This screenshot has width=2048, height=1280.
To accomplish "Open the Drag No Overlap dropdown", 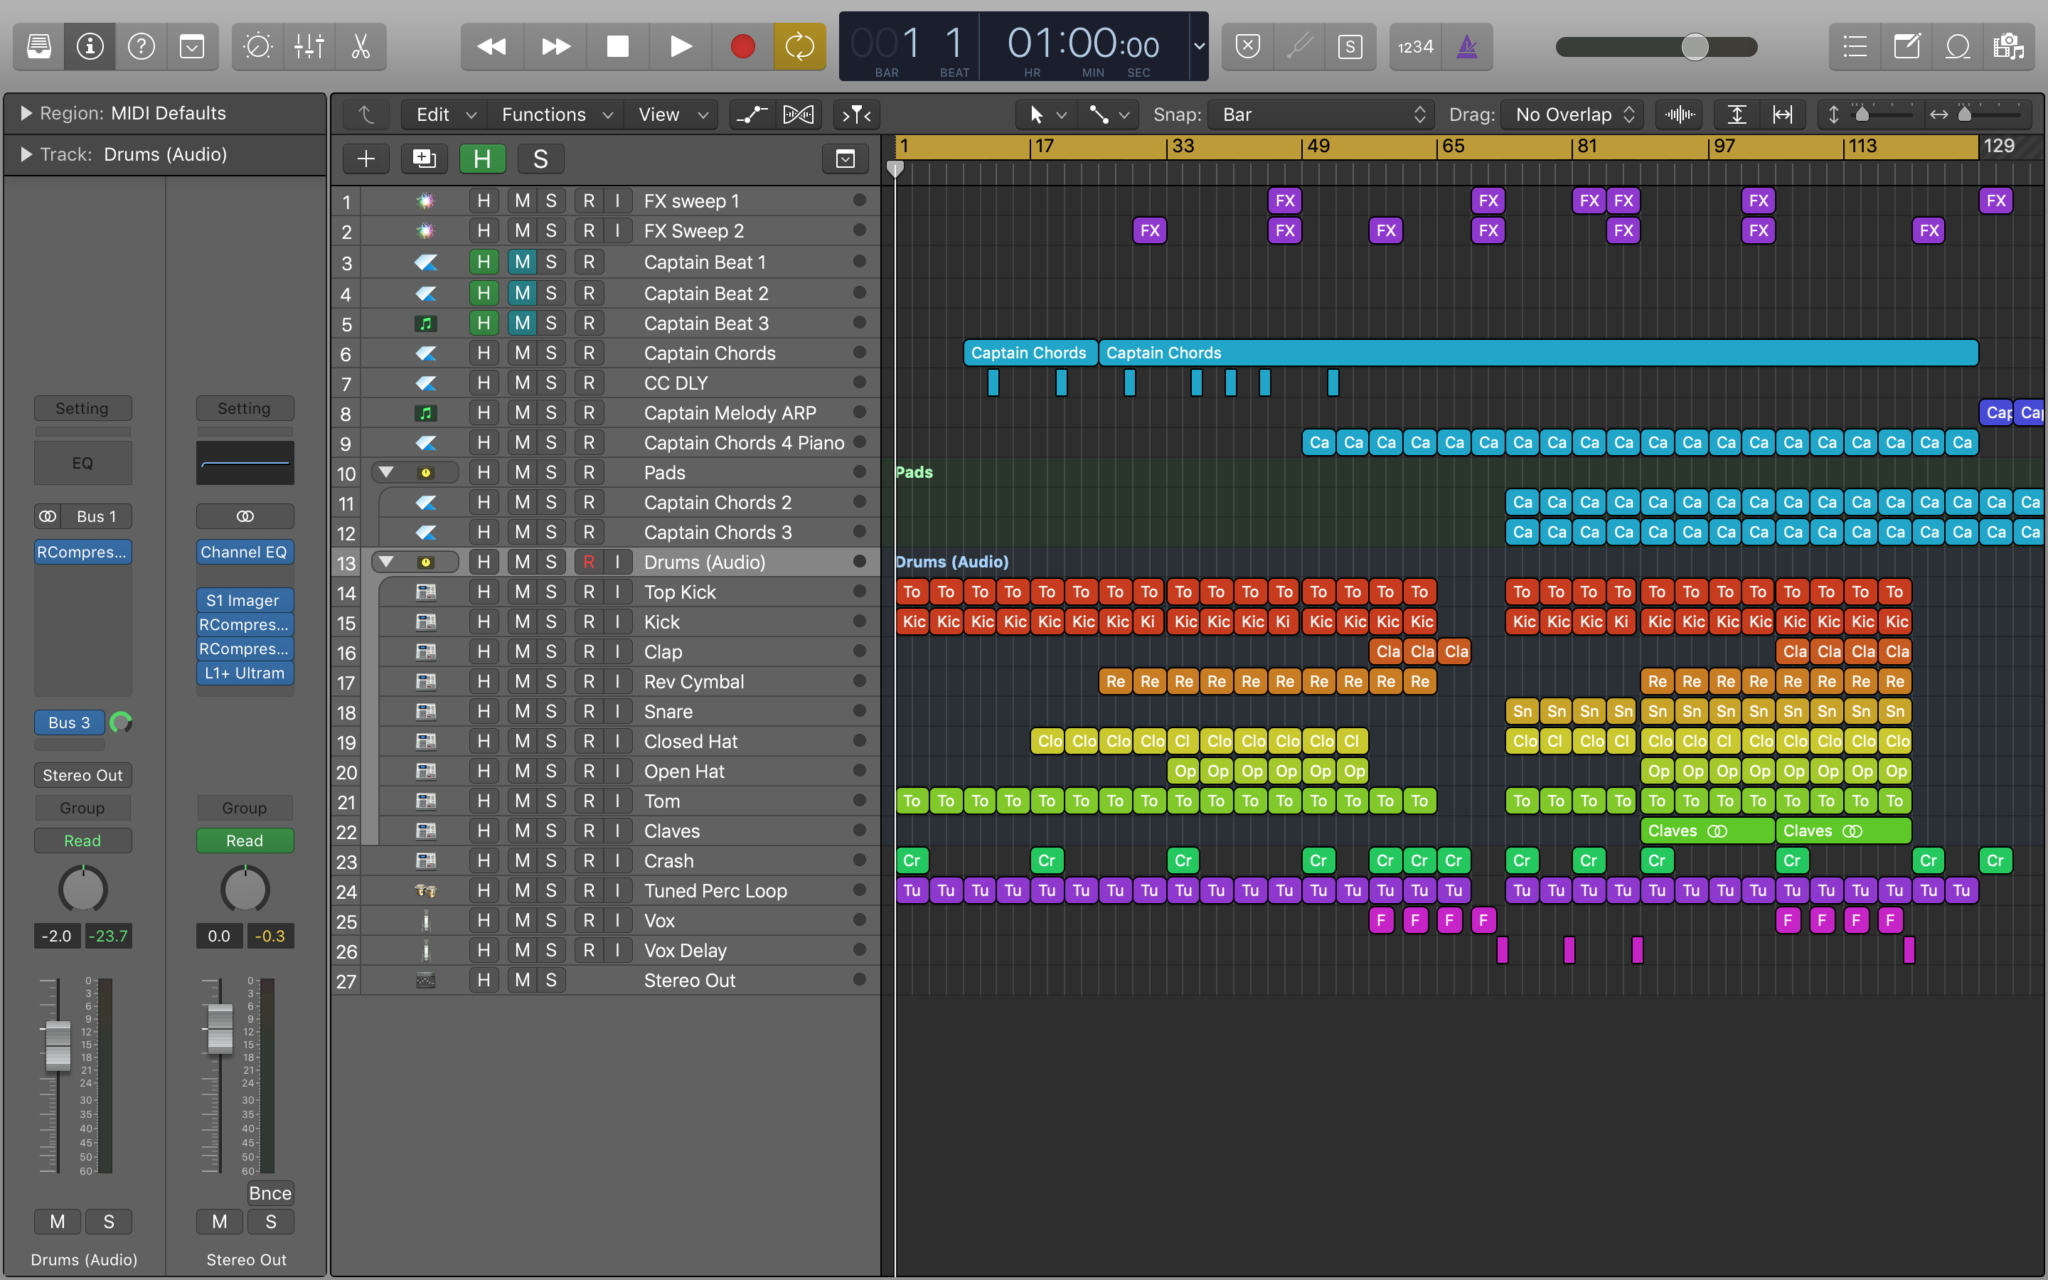I will pos(1573,115).
